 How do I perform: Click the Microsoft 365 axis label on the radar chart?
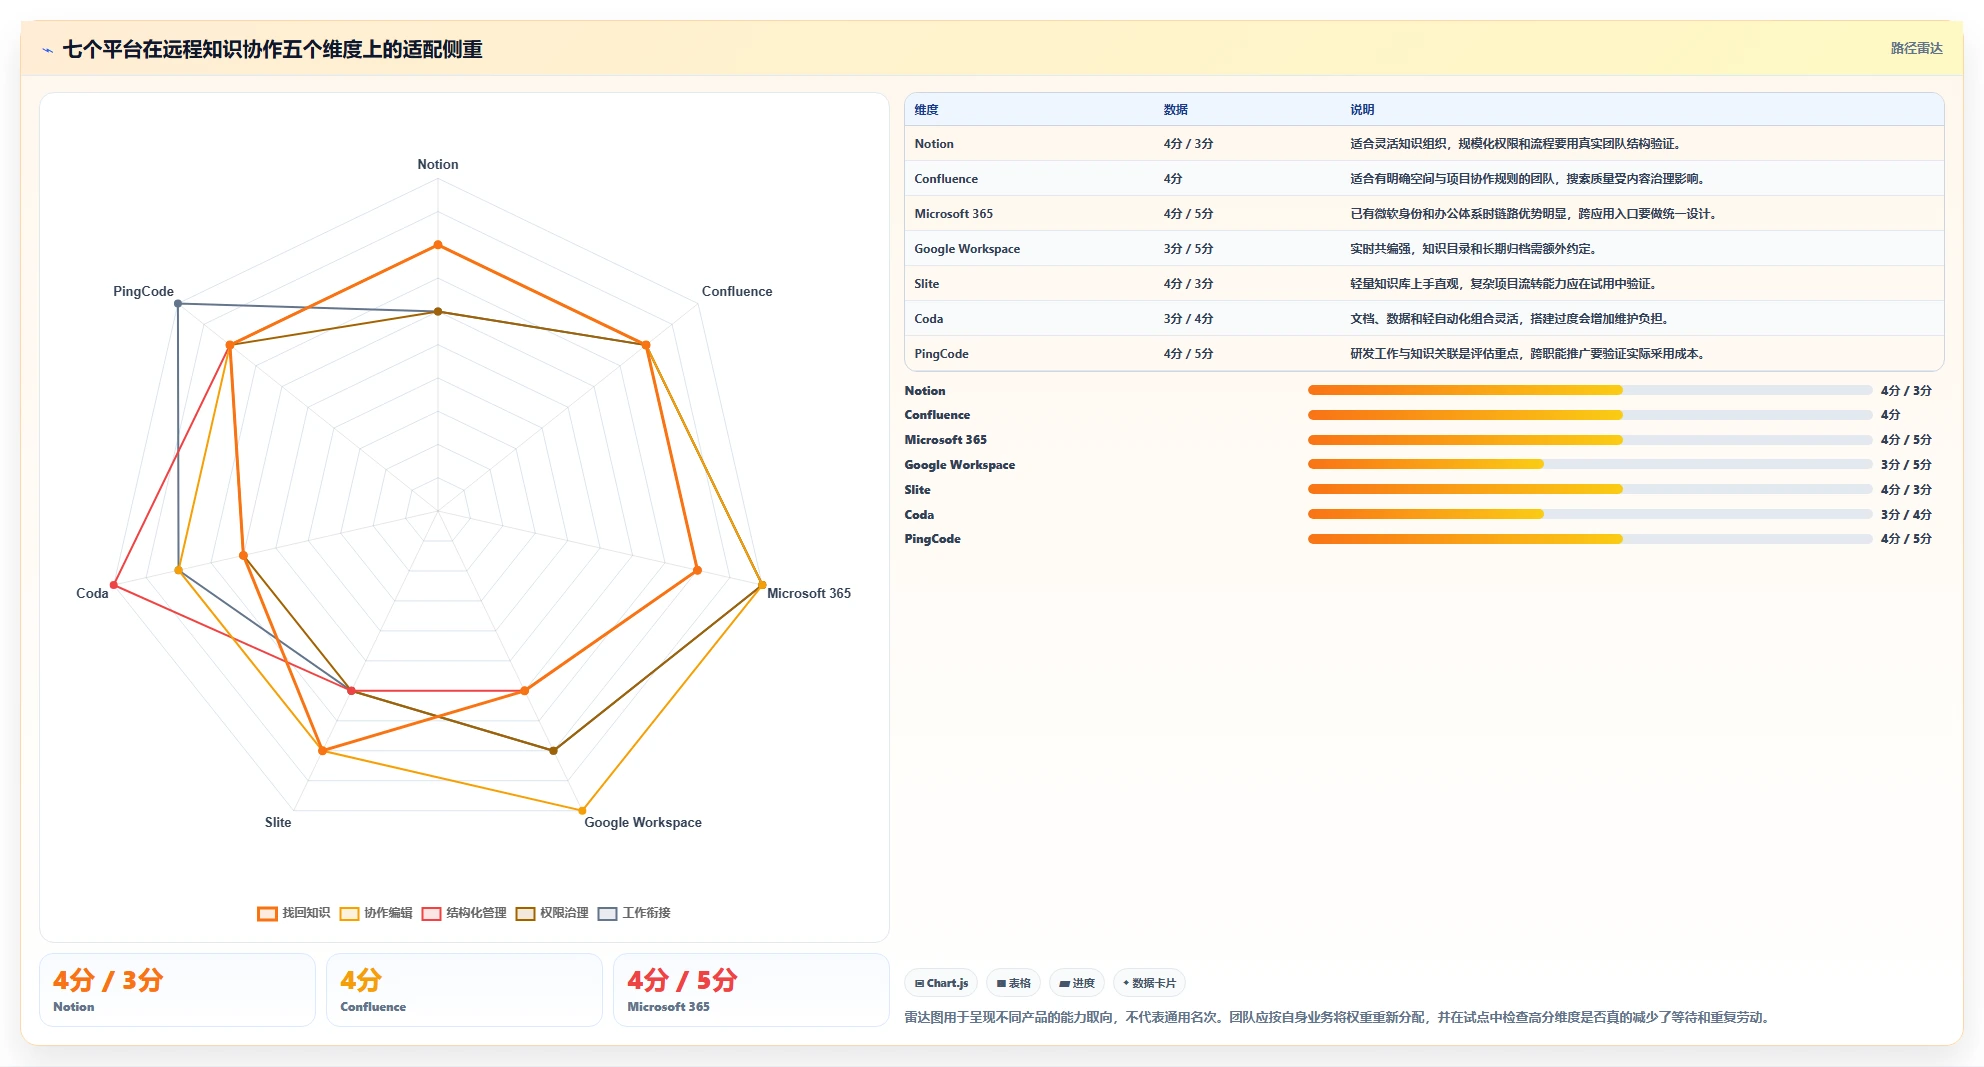pos(809,593)
